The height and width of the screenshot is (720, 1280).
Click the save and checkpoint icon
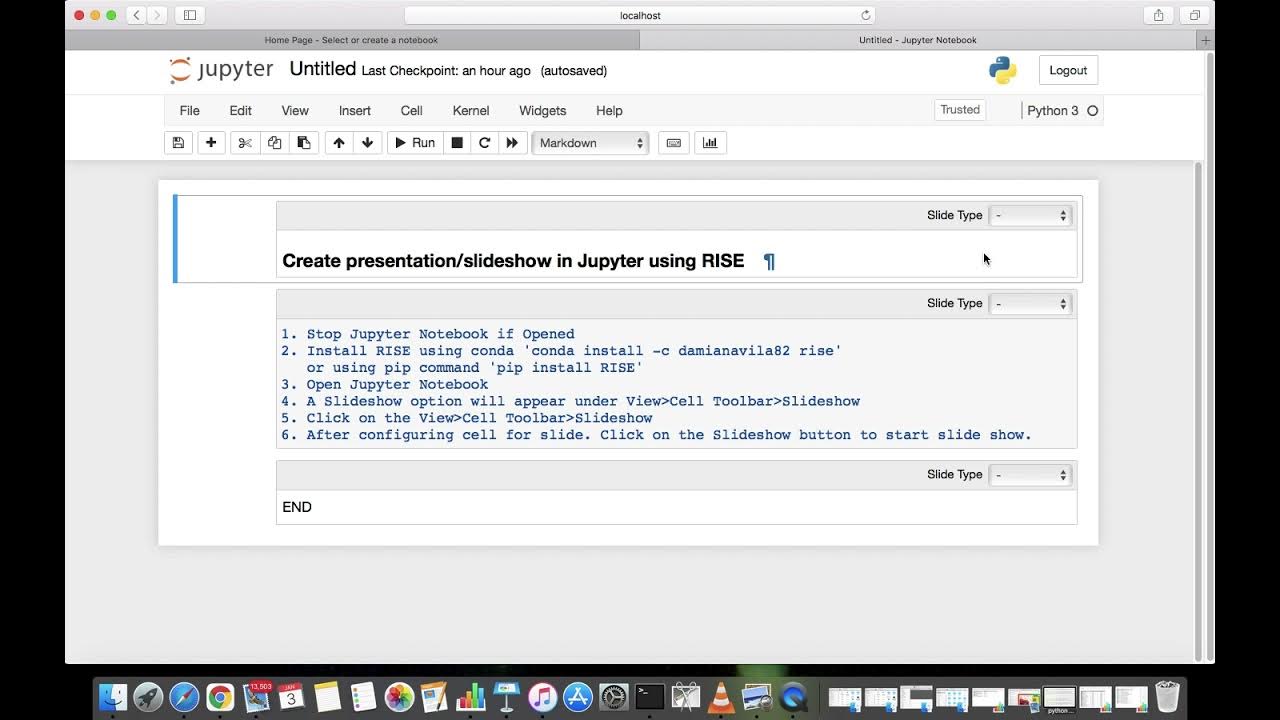tap(178, 143)
